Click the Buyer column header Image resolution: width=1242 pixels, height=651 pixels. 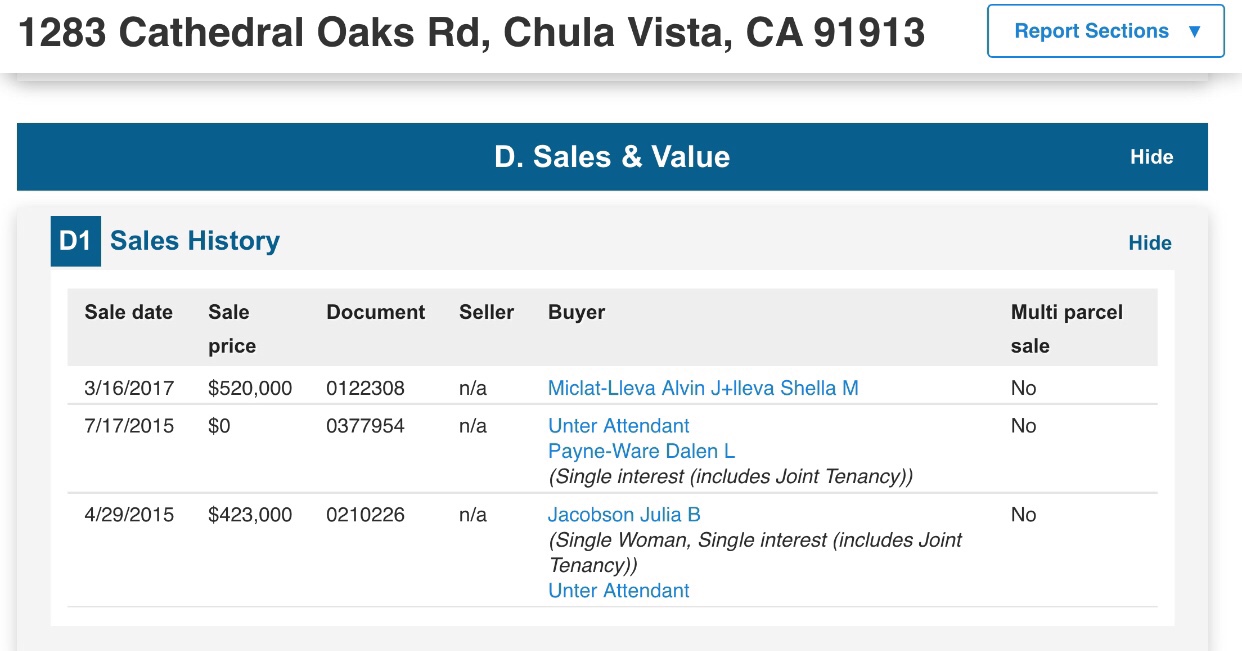tap(576, 312)
